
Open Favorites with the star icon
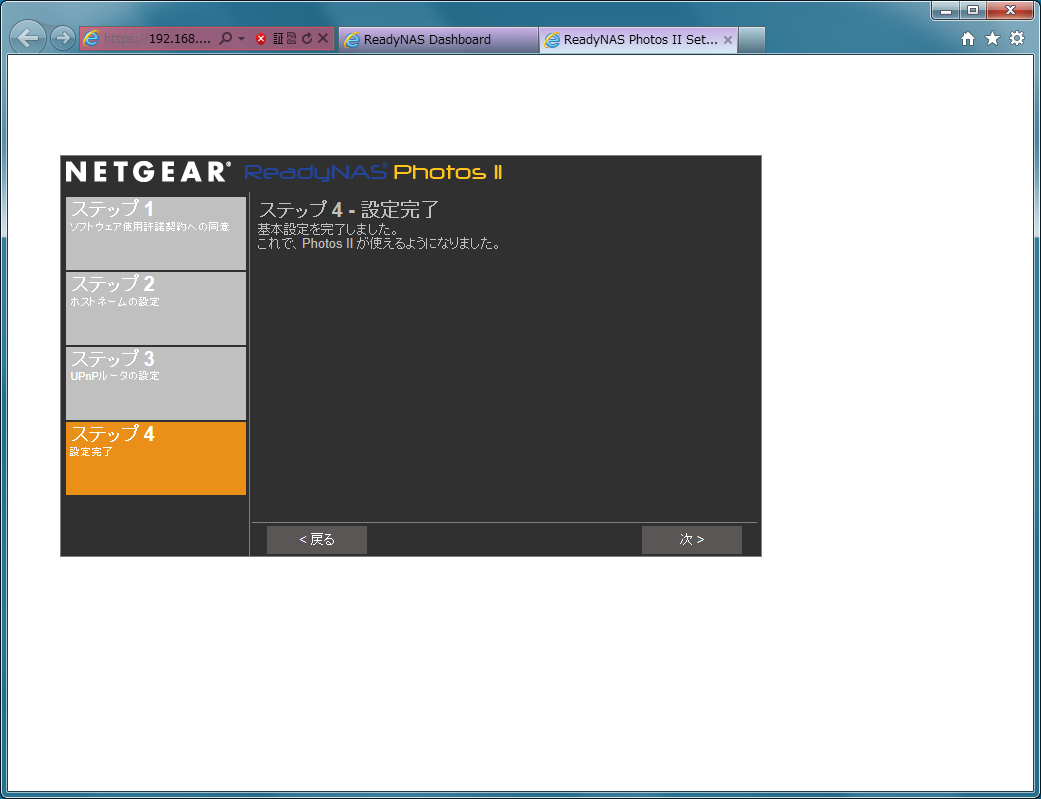coord(992,39)
